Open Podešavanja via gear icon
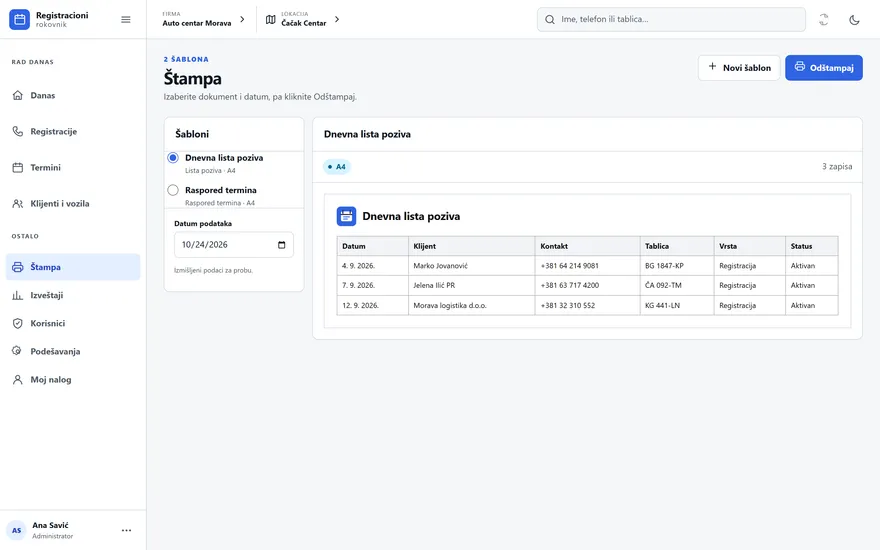880x550 pixels. click(x=18, y=351)
